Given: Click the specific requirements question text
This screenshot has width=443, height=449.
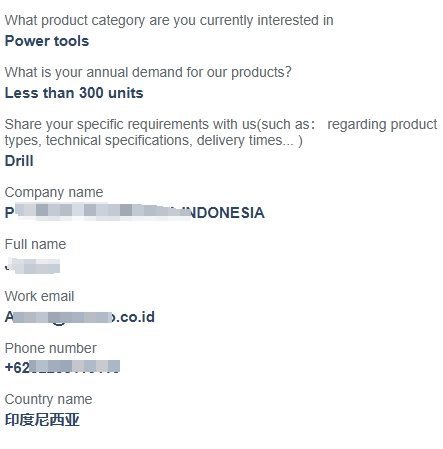Looking at the screenshot, I should pos(221,132).
